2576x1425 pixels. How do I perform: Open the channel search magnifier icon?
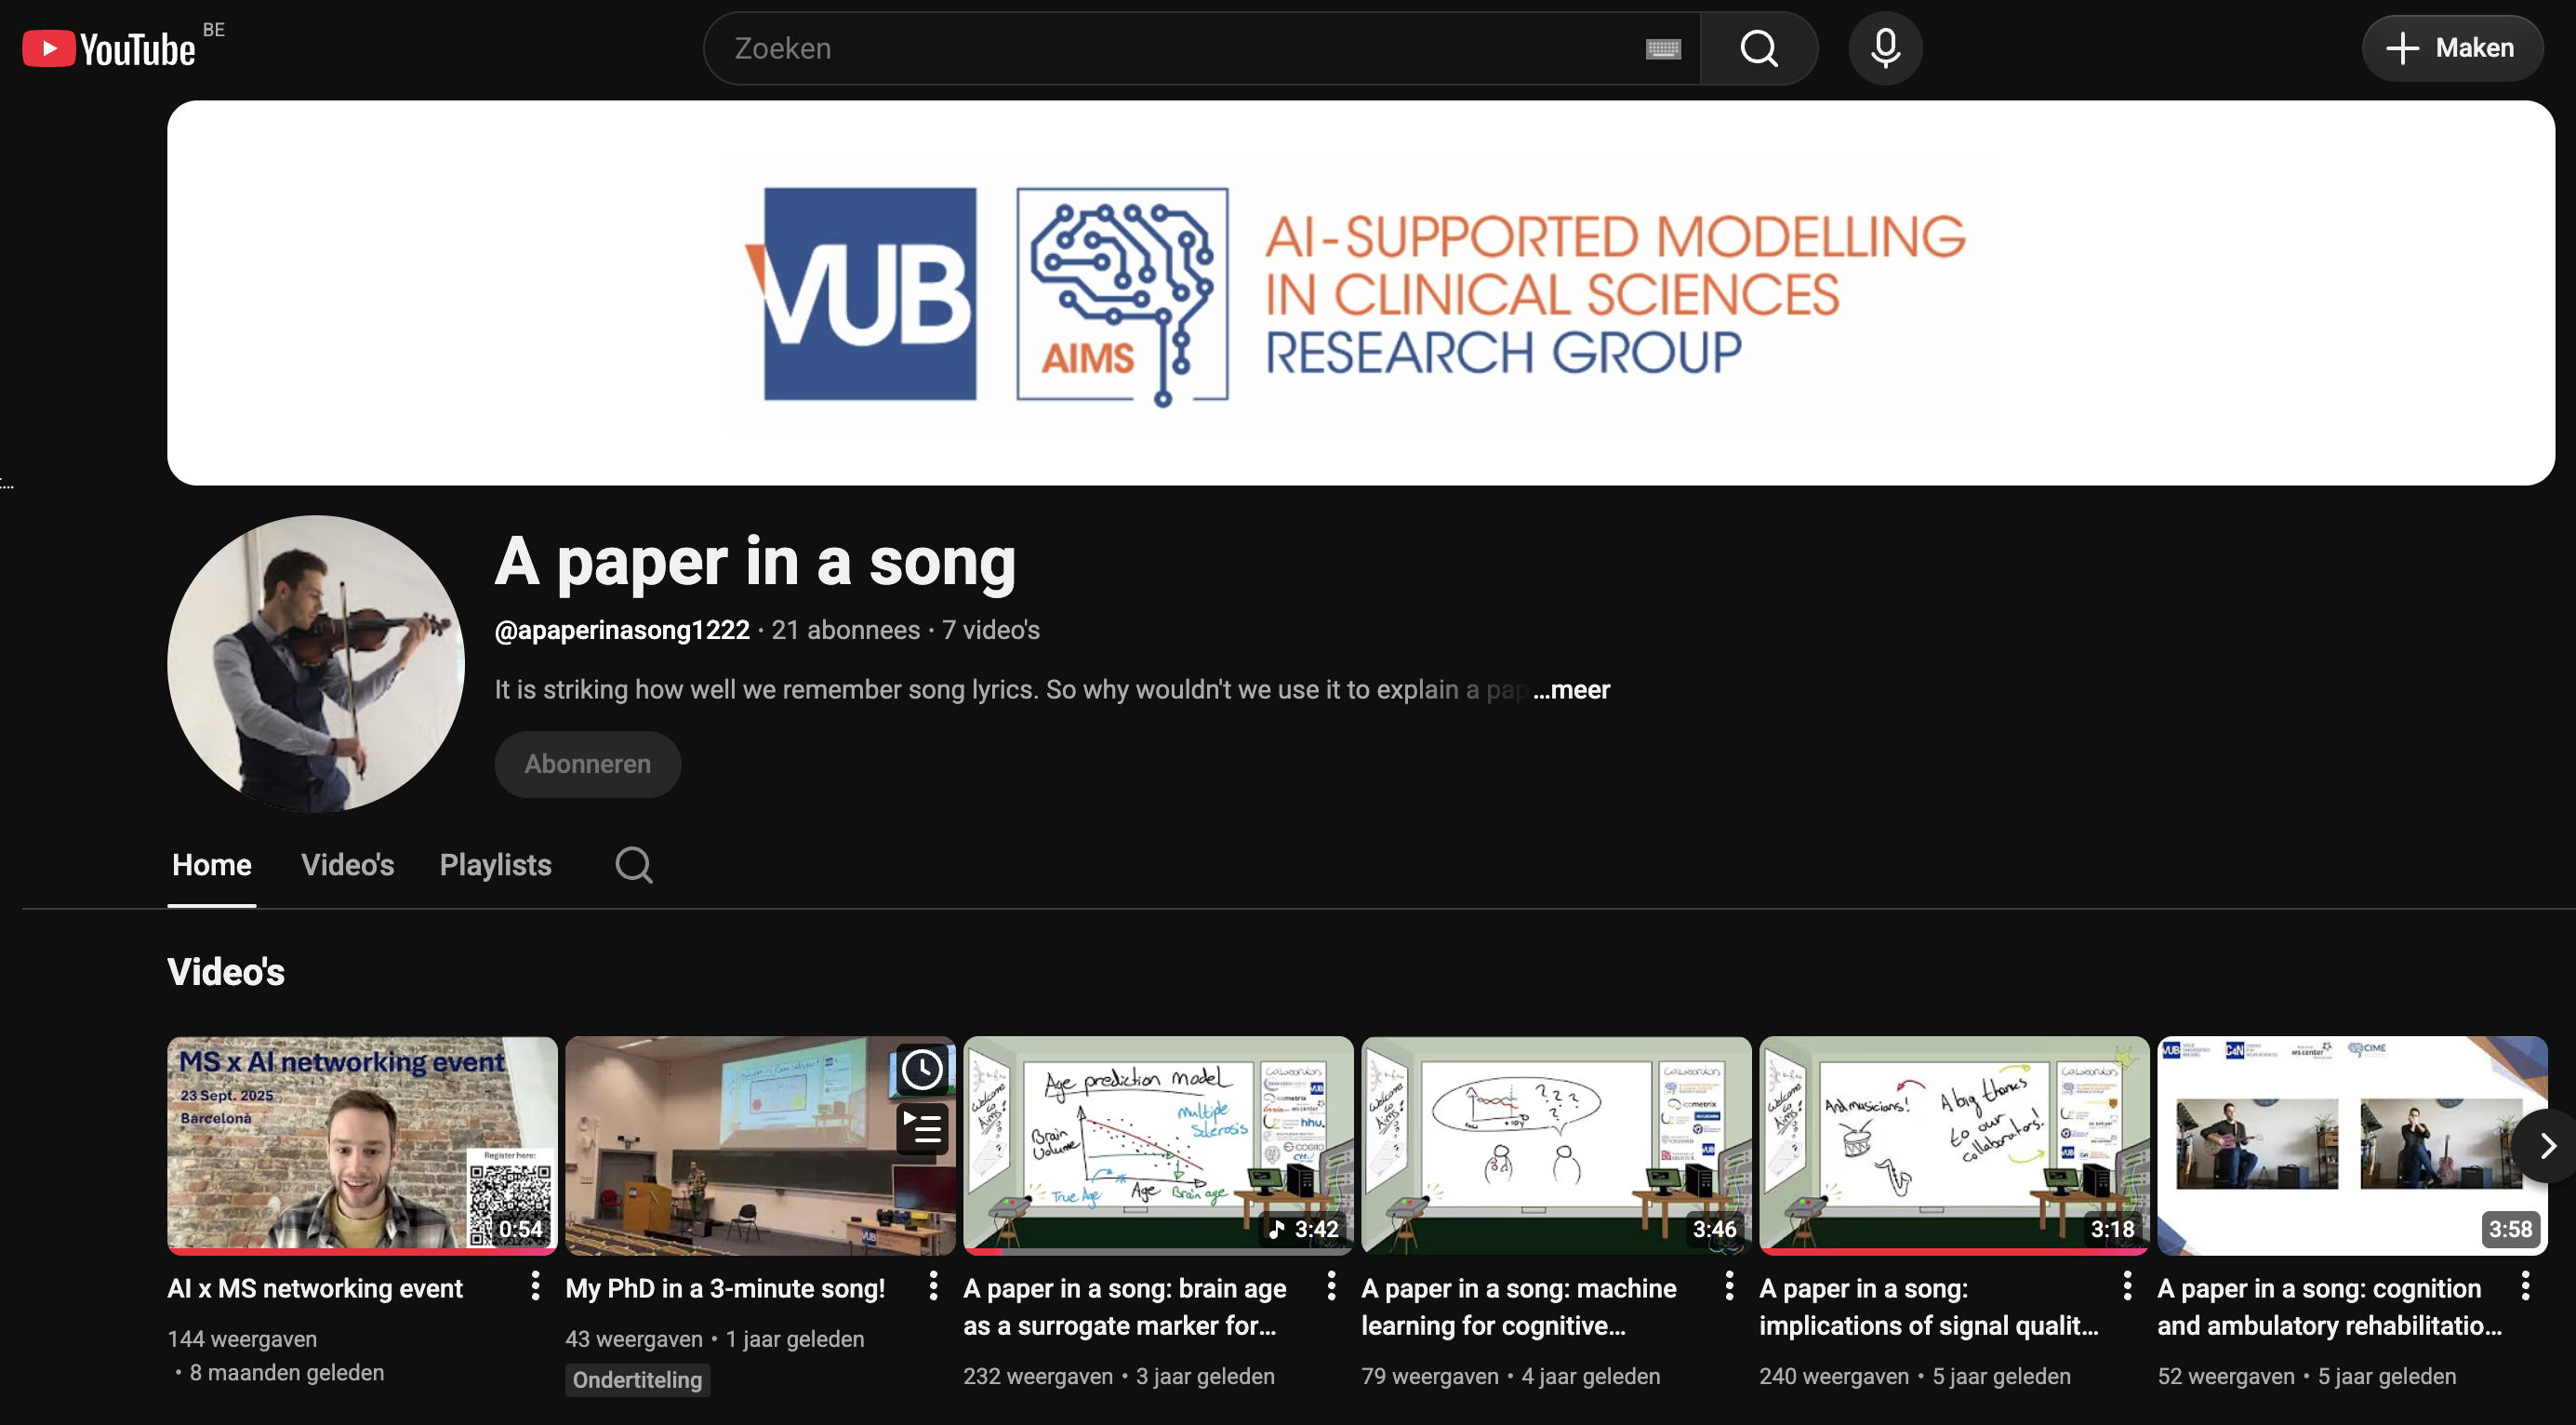point(634,865)
